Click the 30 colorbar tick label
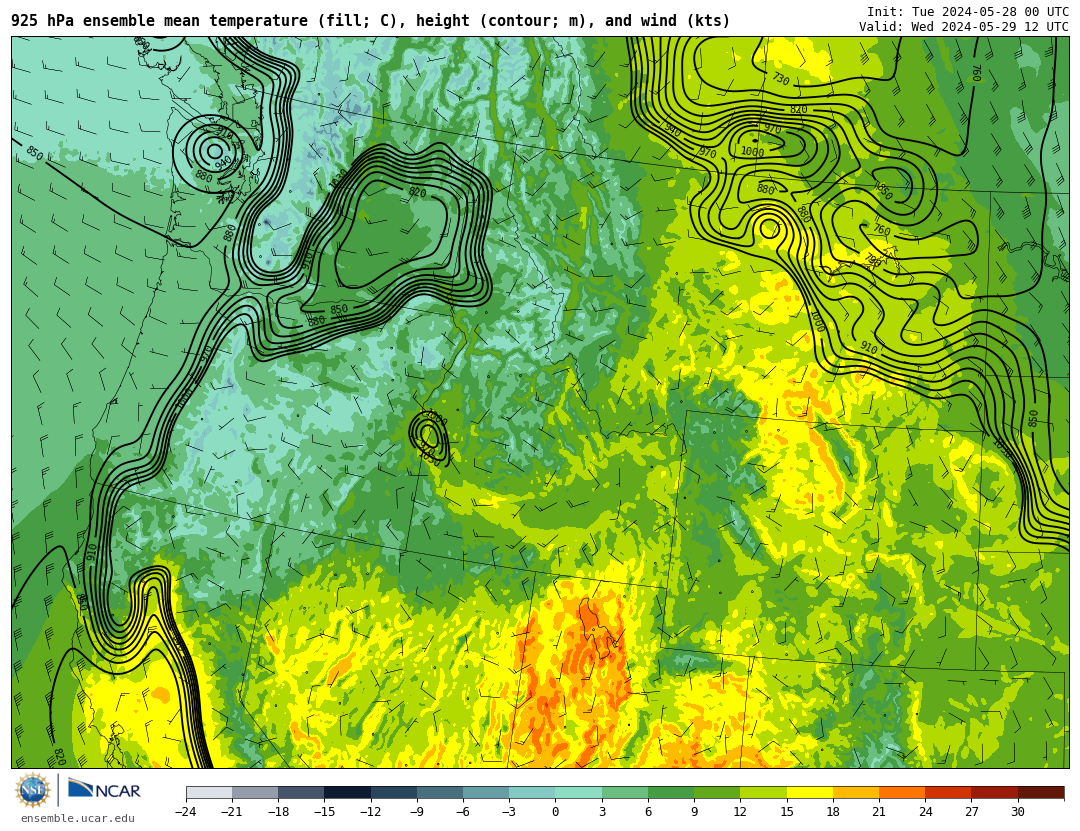This screenshot has height=831, width=1080. [x=1017, y=812]
